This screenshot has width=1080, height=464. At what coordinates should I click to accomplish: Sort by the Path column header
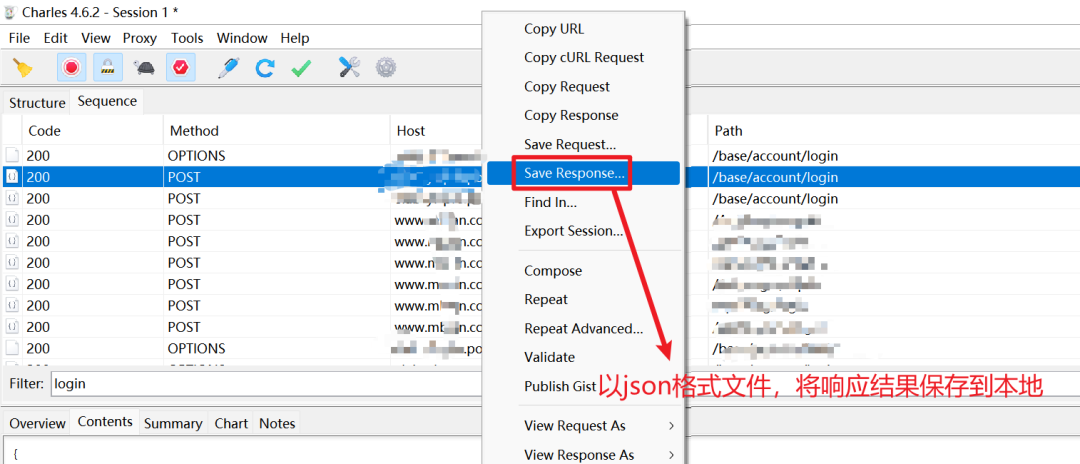[x=893, y=131]
